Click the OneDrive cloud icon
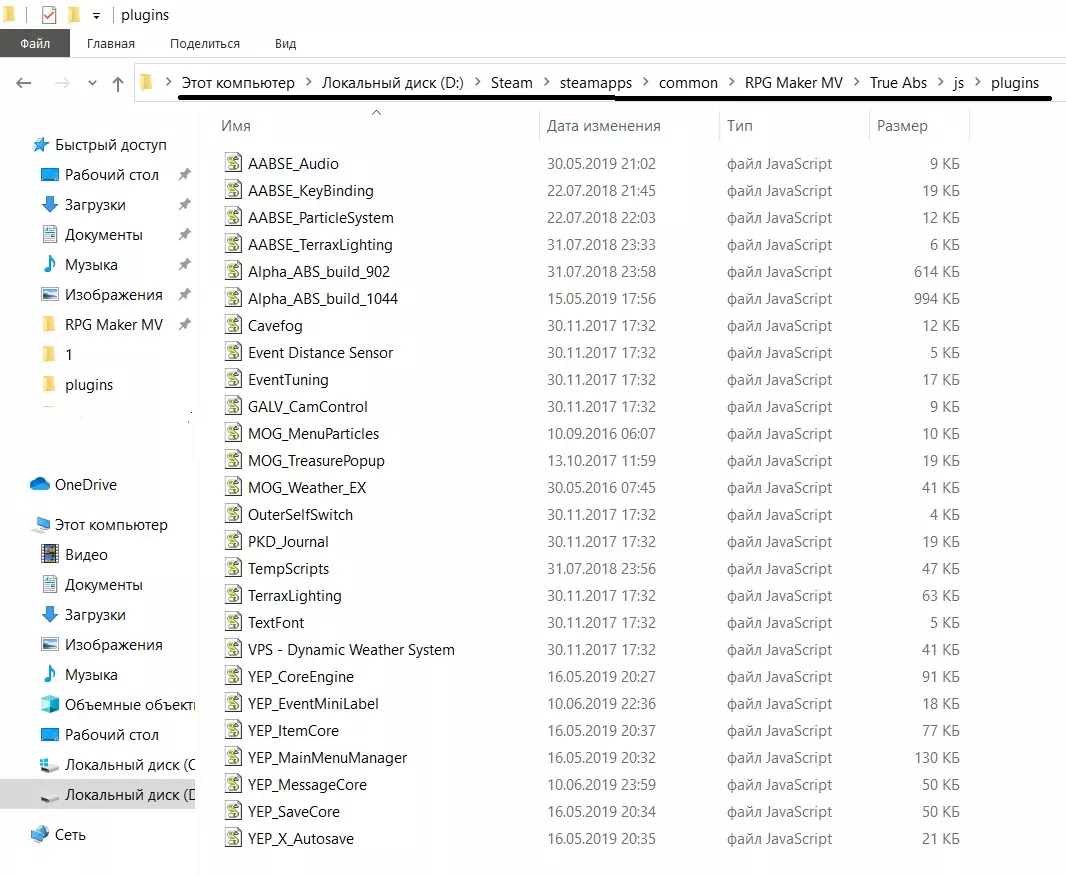Viewport: 1066px width, 876px height. point(40,484)
